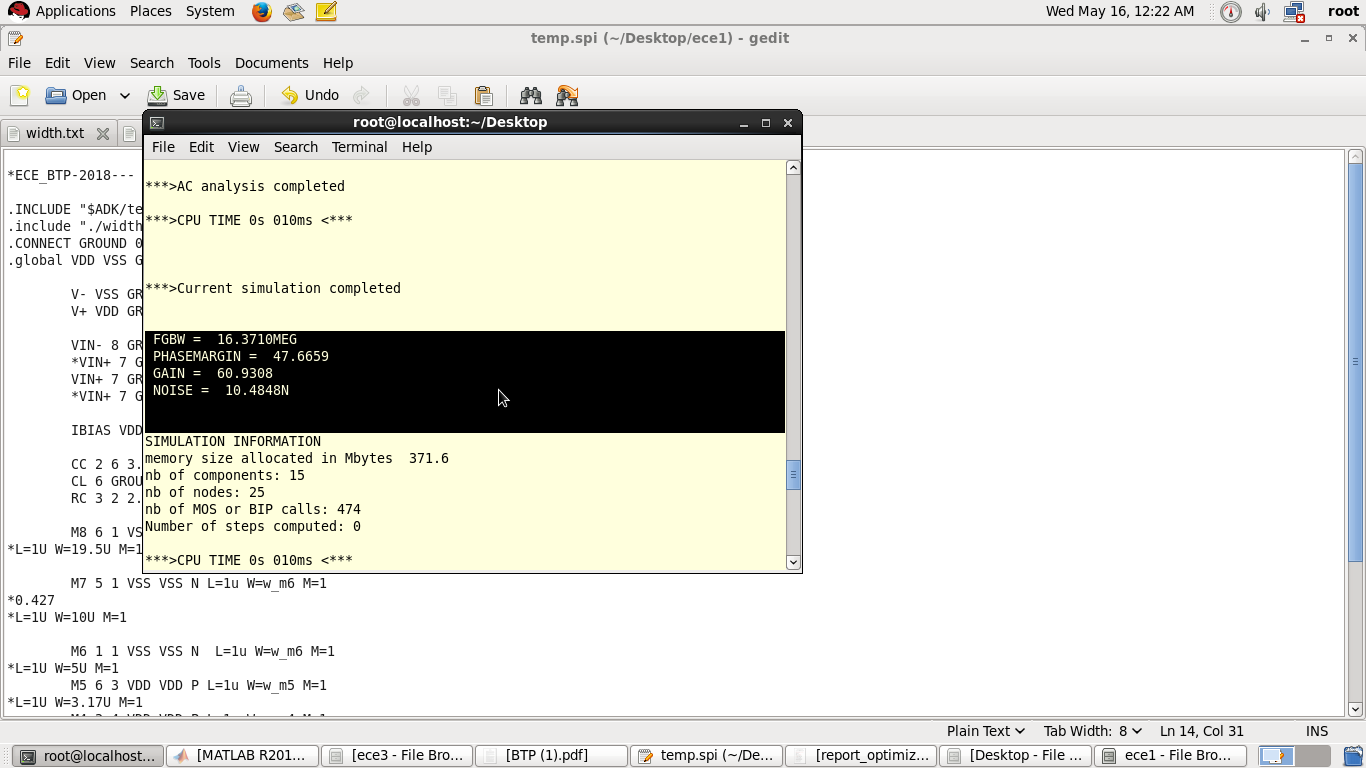Open the terminal Help menu
Image resolution: width=1366 pixels, height=768 pixels.
[416, 147]
